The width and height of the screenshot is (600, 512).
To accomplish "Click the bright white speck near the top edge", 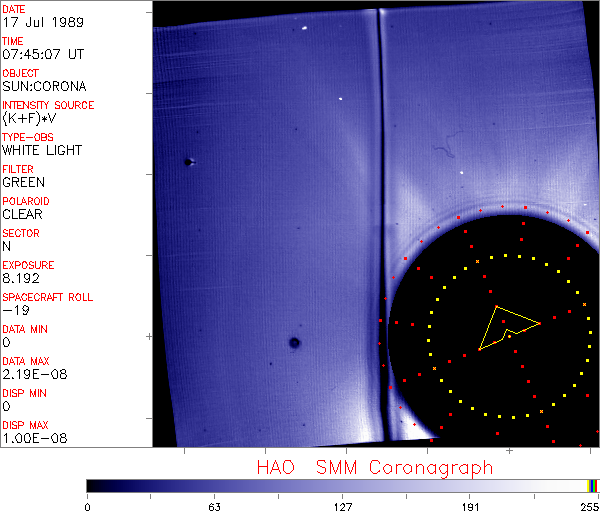I will click(303, 29).
